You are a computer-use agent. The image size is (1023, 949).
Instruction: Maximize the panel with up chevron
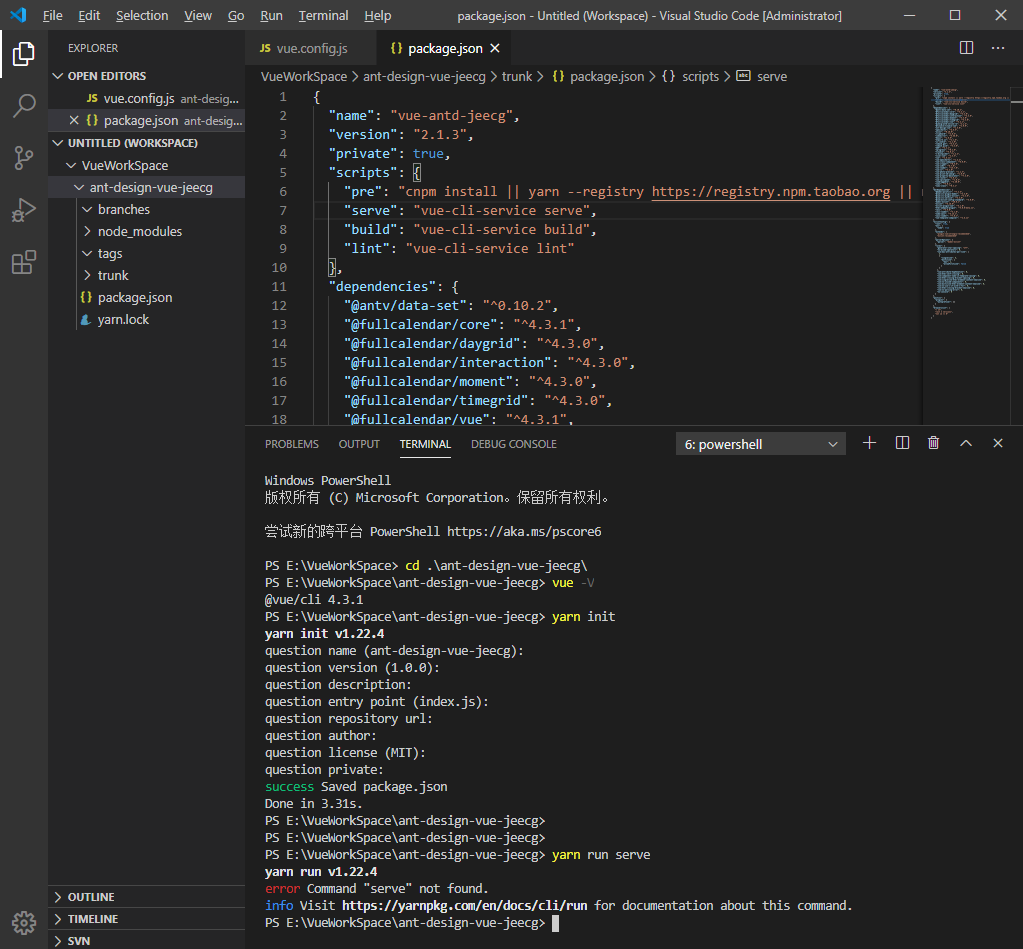click(x=966, y=444)
